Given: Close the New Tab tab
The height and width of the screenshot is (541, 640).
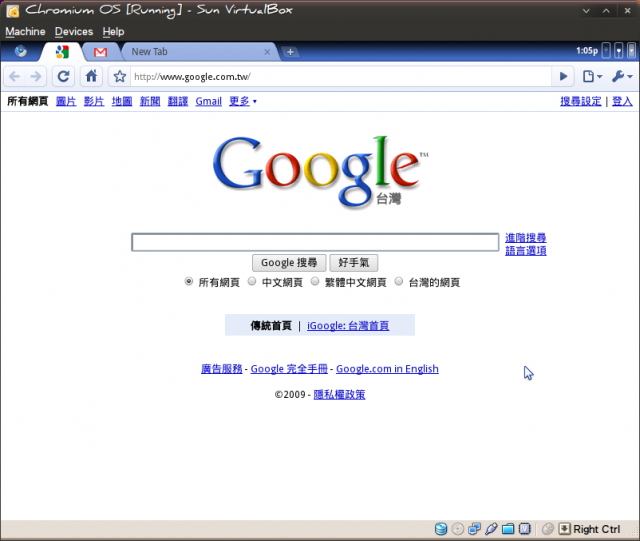Looking at the screenshot, I should point(267,52).
